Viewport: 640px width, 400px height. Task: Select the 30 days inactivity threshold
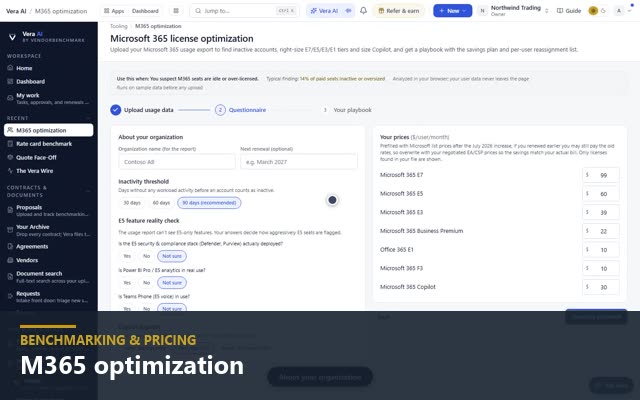click(132, 203)
